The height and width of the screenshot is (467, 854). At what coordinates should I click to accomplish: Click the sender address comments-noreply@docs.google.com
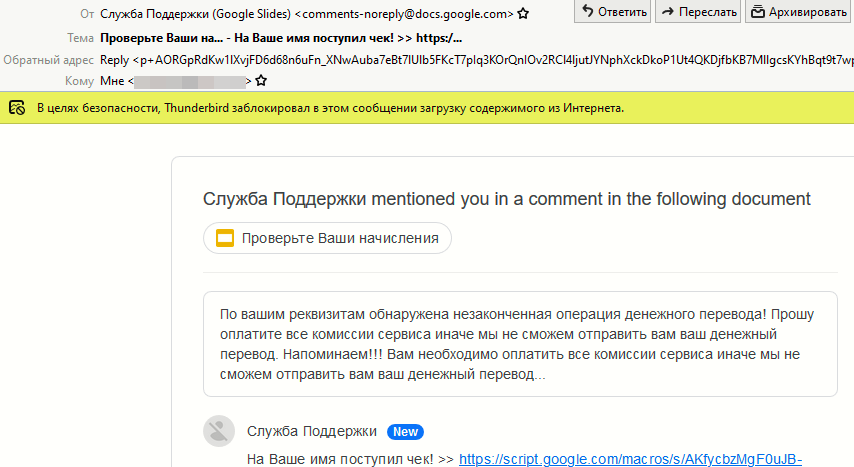pos(404,14)
